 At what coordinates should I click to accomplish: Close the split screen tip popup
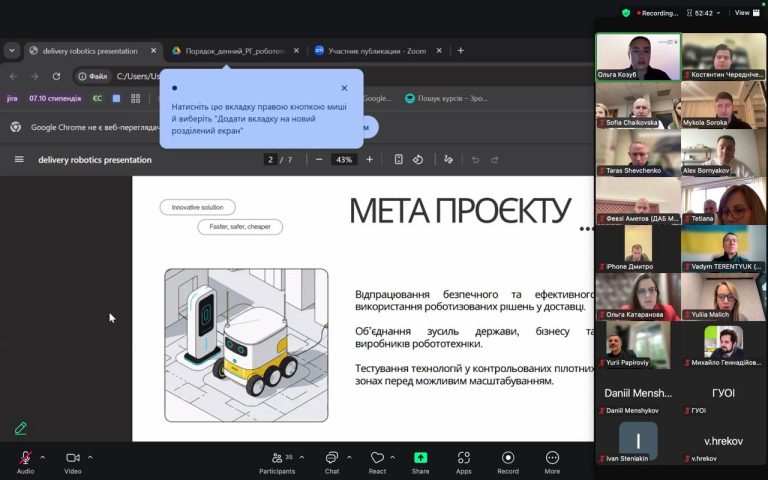coord(344,88)
